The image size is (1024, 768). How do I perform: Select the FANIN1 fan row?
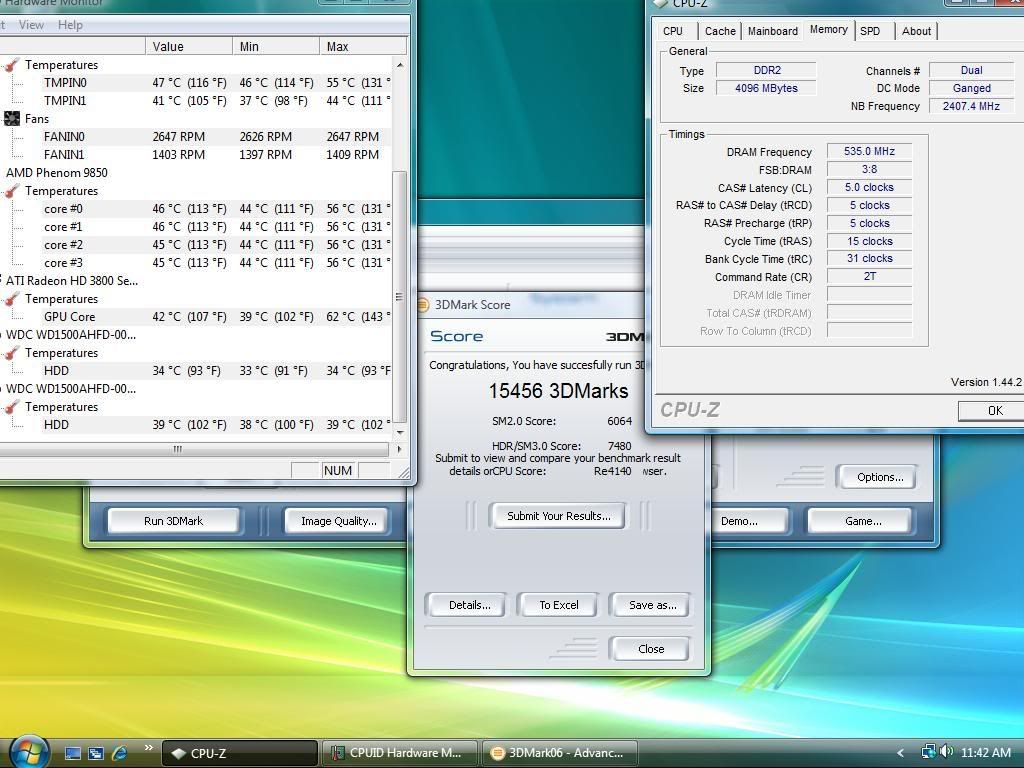(x=196, y=155)
